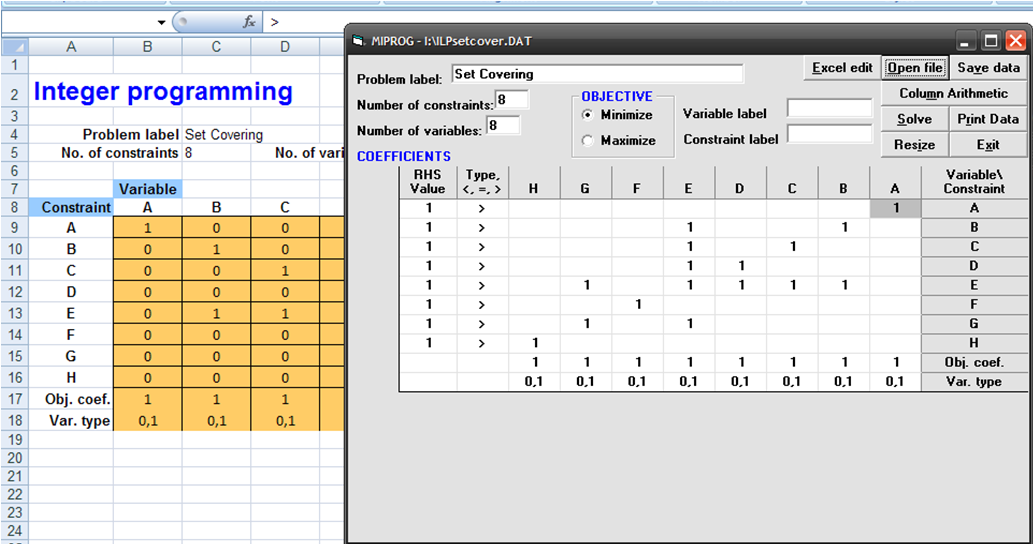Click Excel cell C10 containing 1
This screenshot has height=545, width=1034.
click(216, 249)
